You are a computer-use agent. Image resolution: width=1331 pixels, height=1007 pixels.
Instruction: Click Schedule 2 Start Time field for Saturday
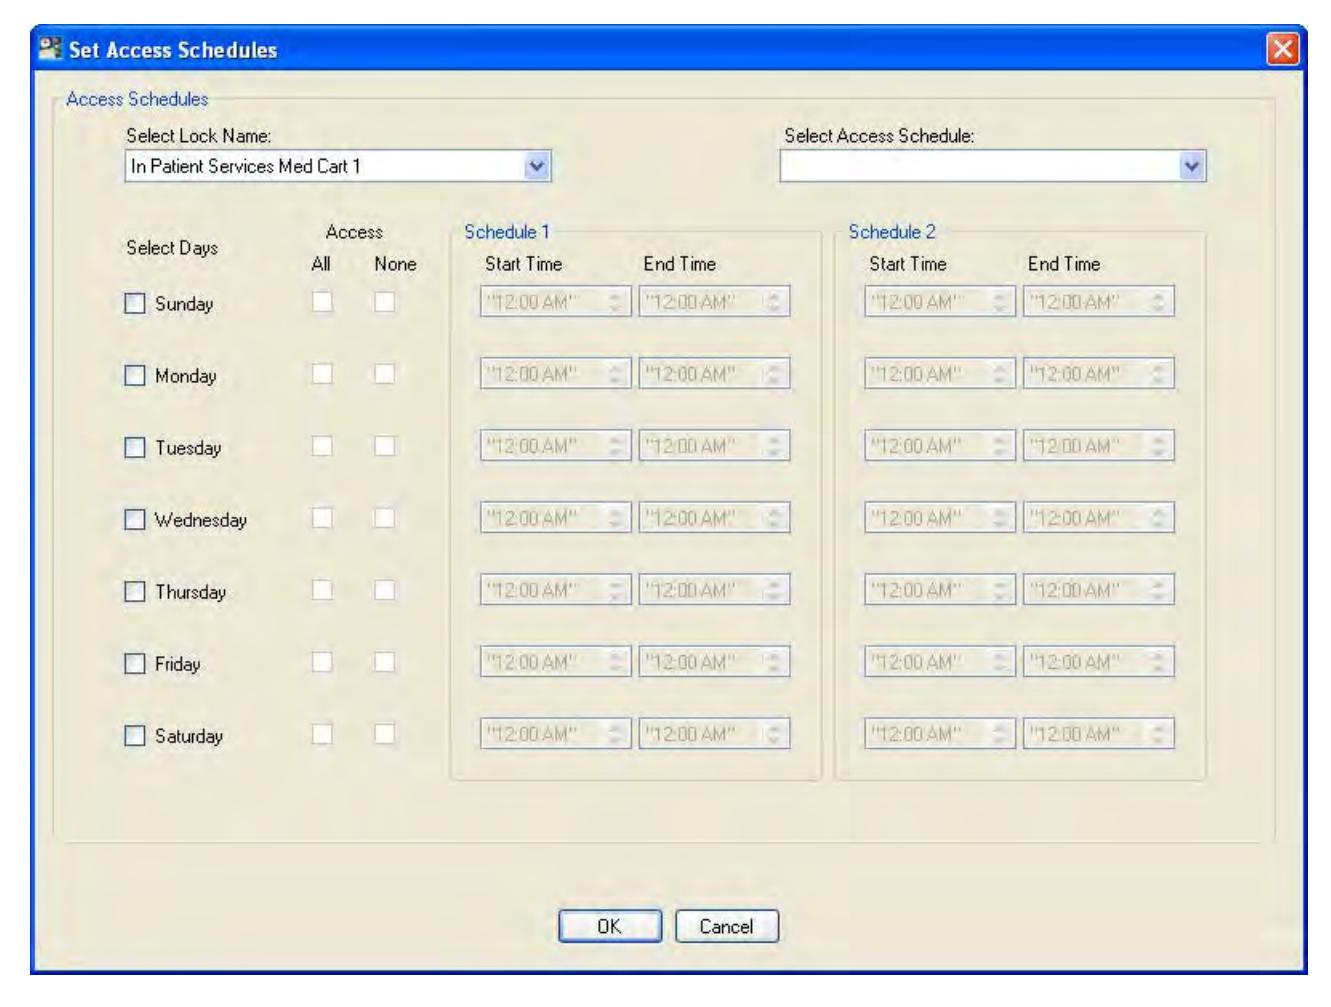[x=940, y=734]
